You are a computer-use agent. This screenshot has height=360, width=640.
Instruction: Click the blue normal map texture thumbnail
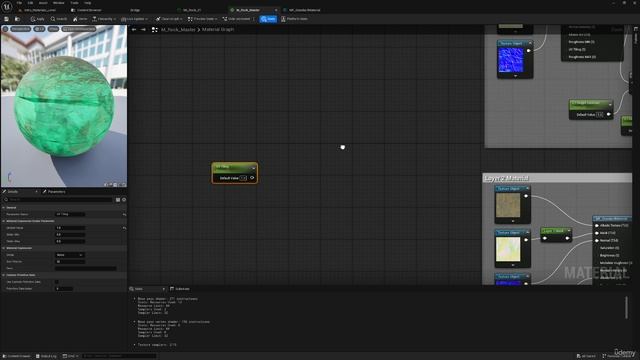coord(510,60)
